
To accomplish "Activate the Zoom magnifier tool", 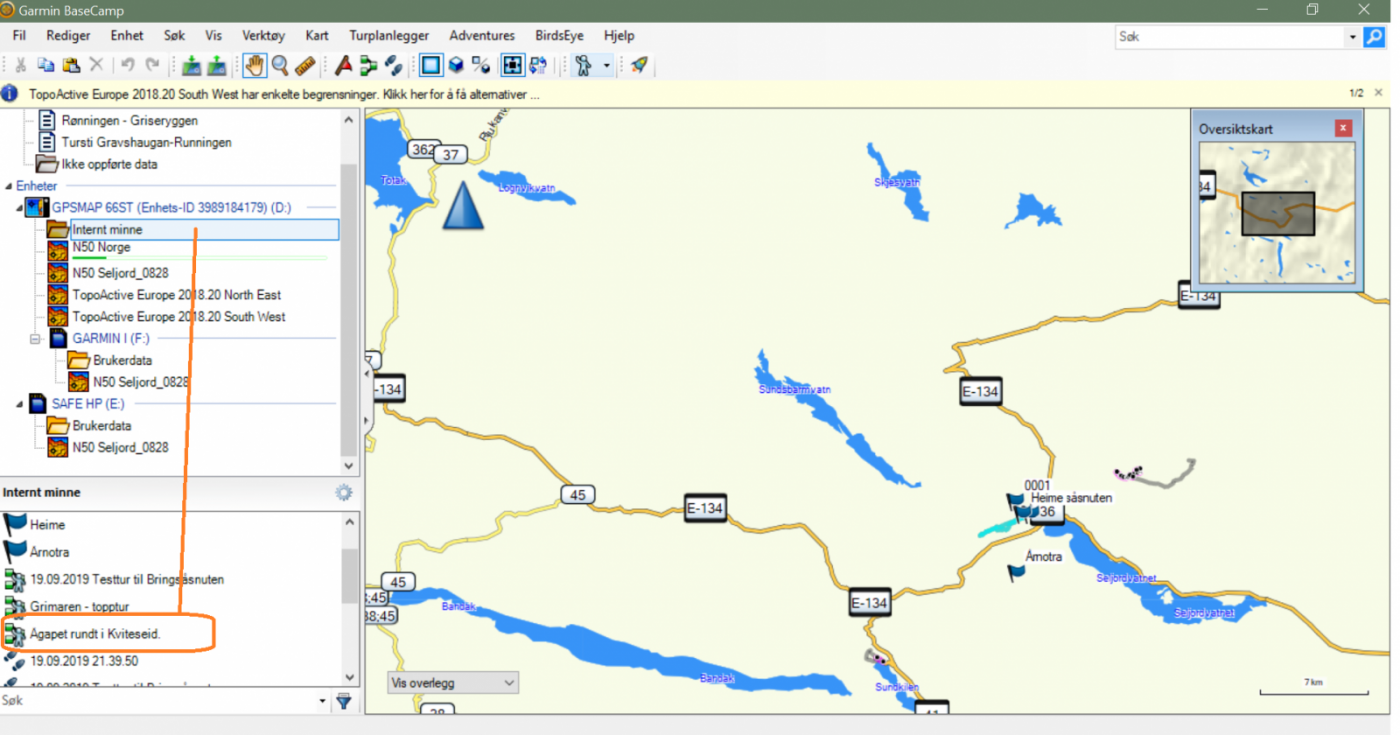I will (280, 66).
